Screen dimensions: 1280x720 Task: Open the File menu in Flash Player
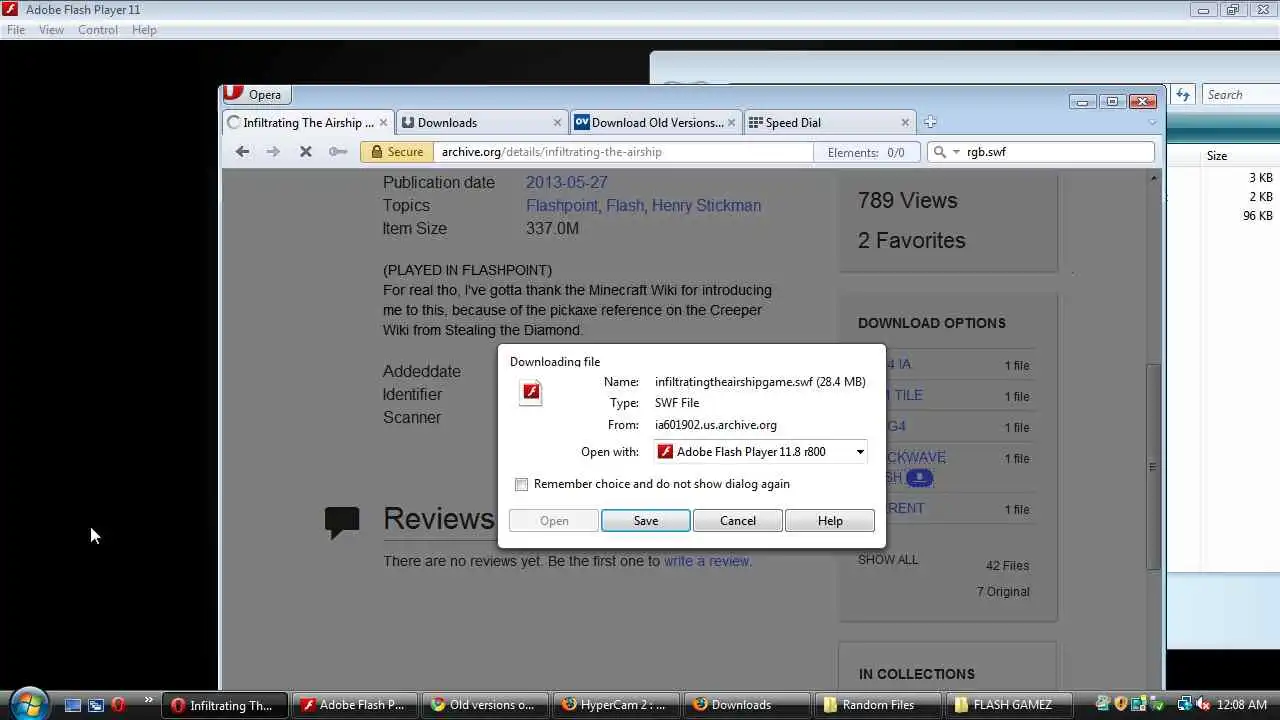[x=16, y=30]
